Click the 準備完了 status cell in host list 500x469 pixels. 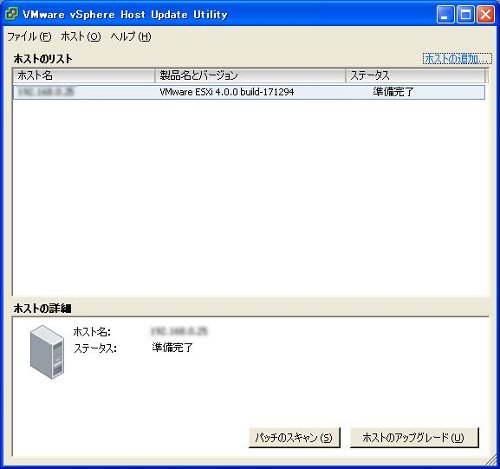point(393,92)
